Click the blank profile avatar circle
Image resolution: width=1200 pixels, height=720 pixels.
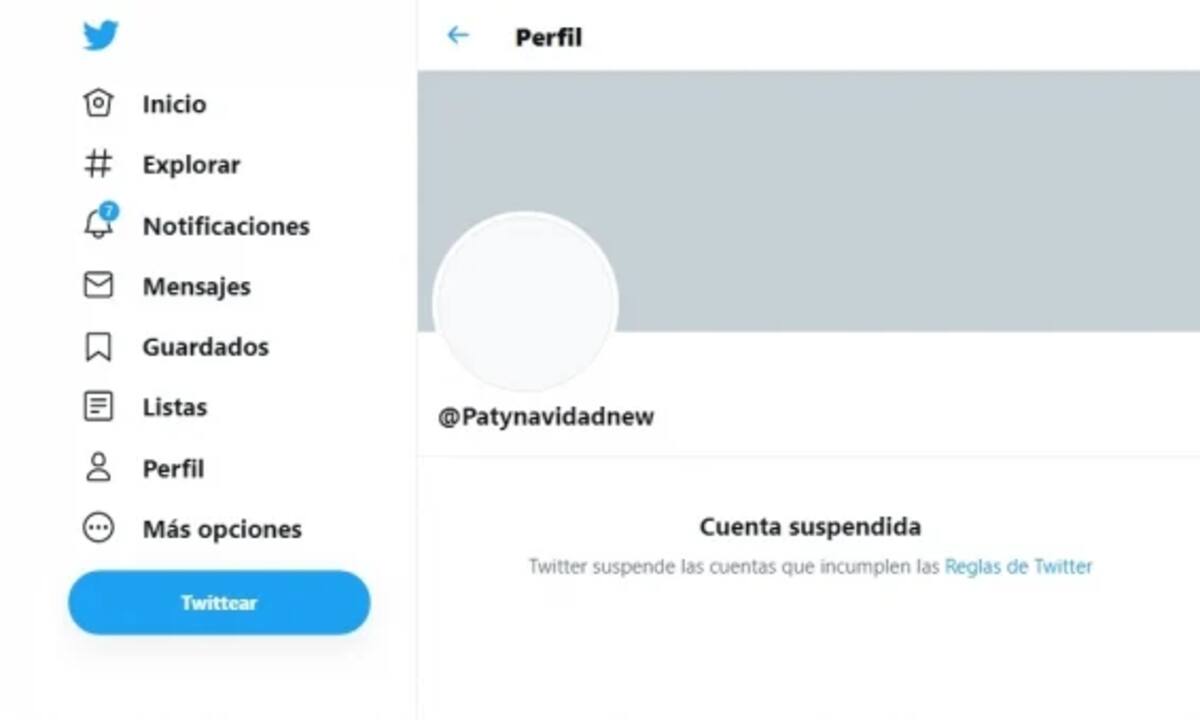pos(525,302)
